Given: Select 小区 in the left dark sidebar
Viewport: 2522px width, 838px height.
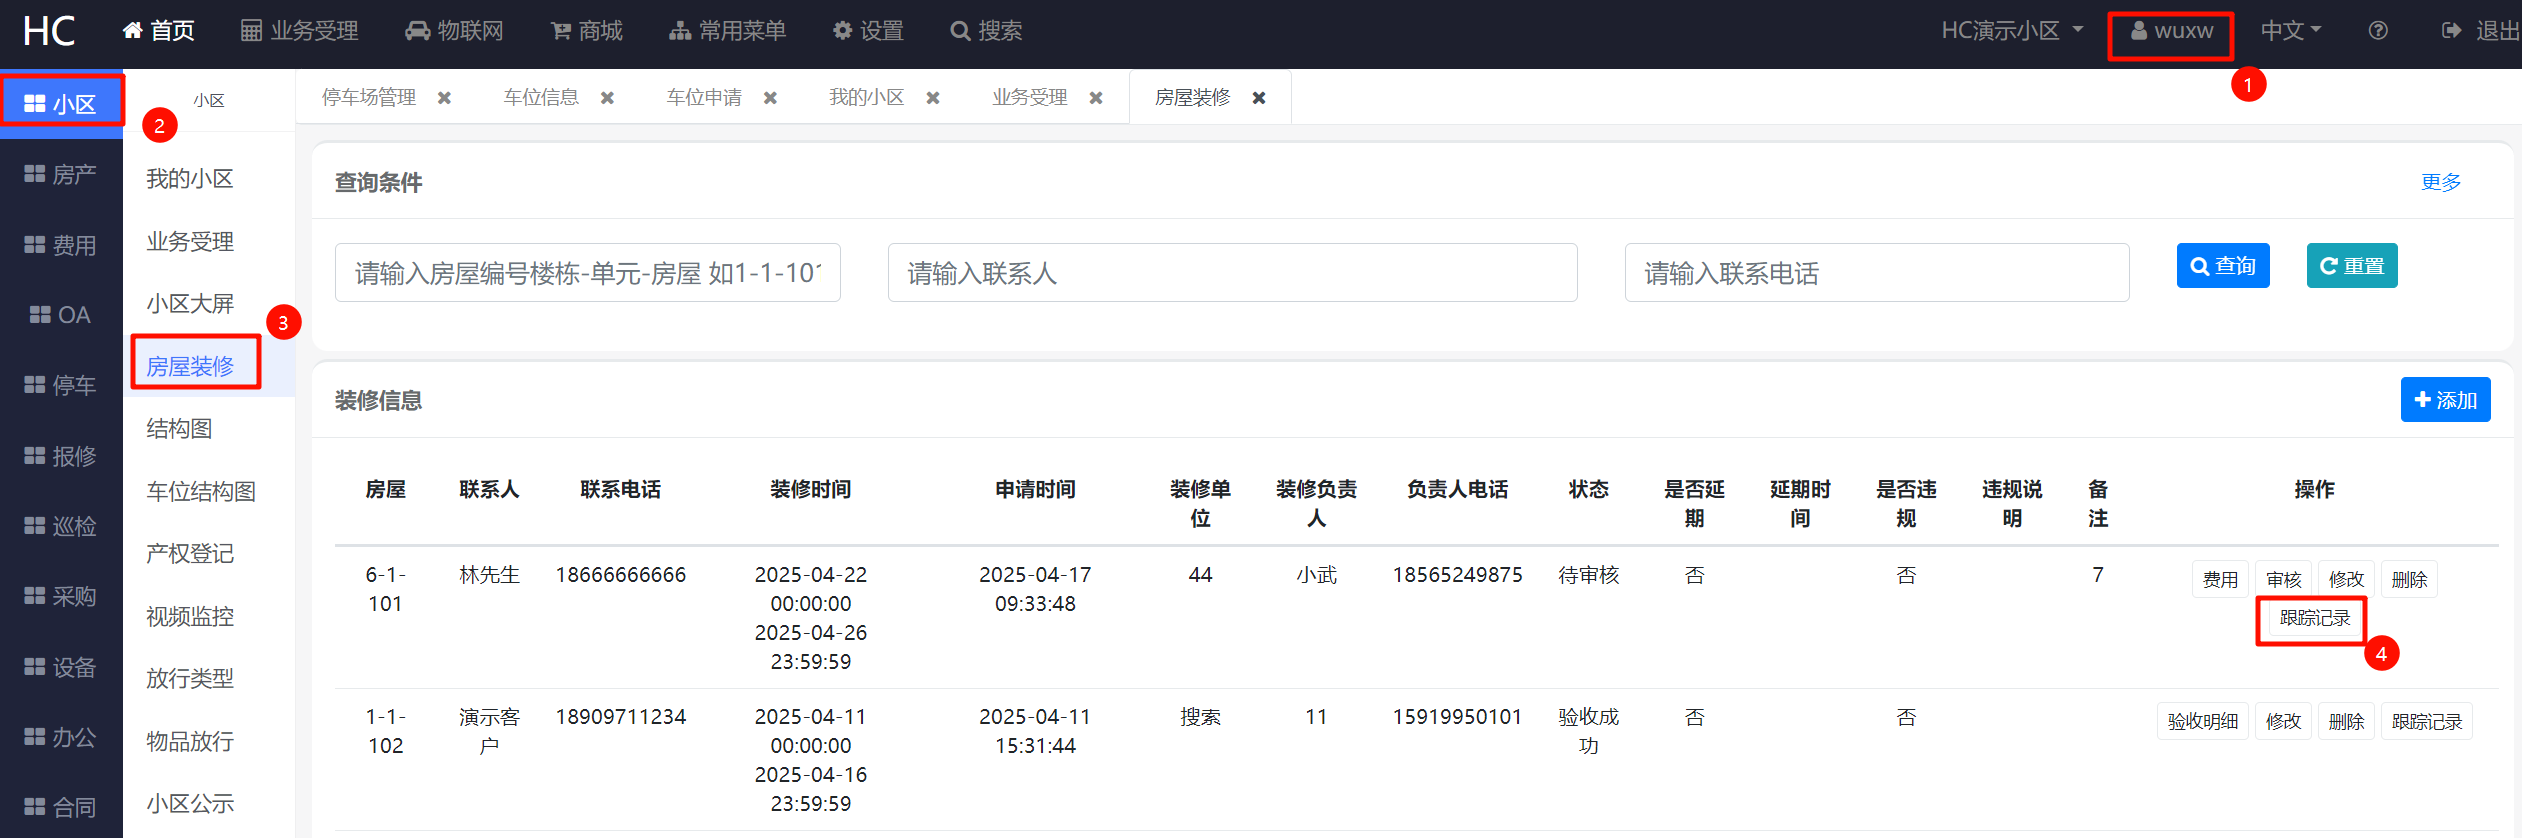Looking at the screenshot, I should pyautogui.click(x=61, y=104).
